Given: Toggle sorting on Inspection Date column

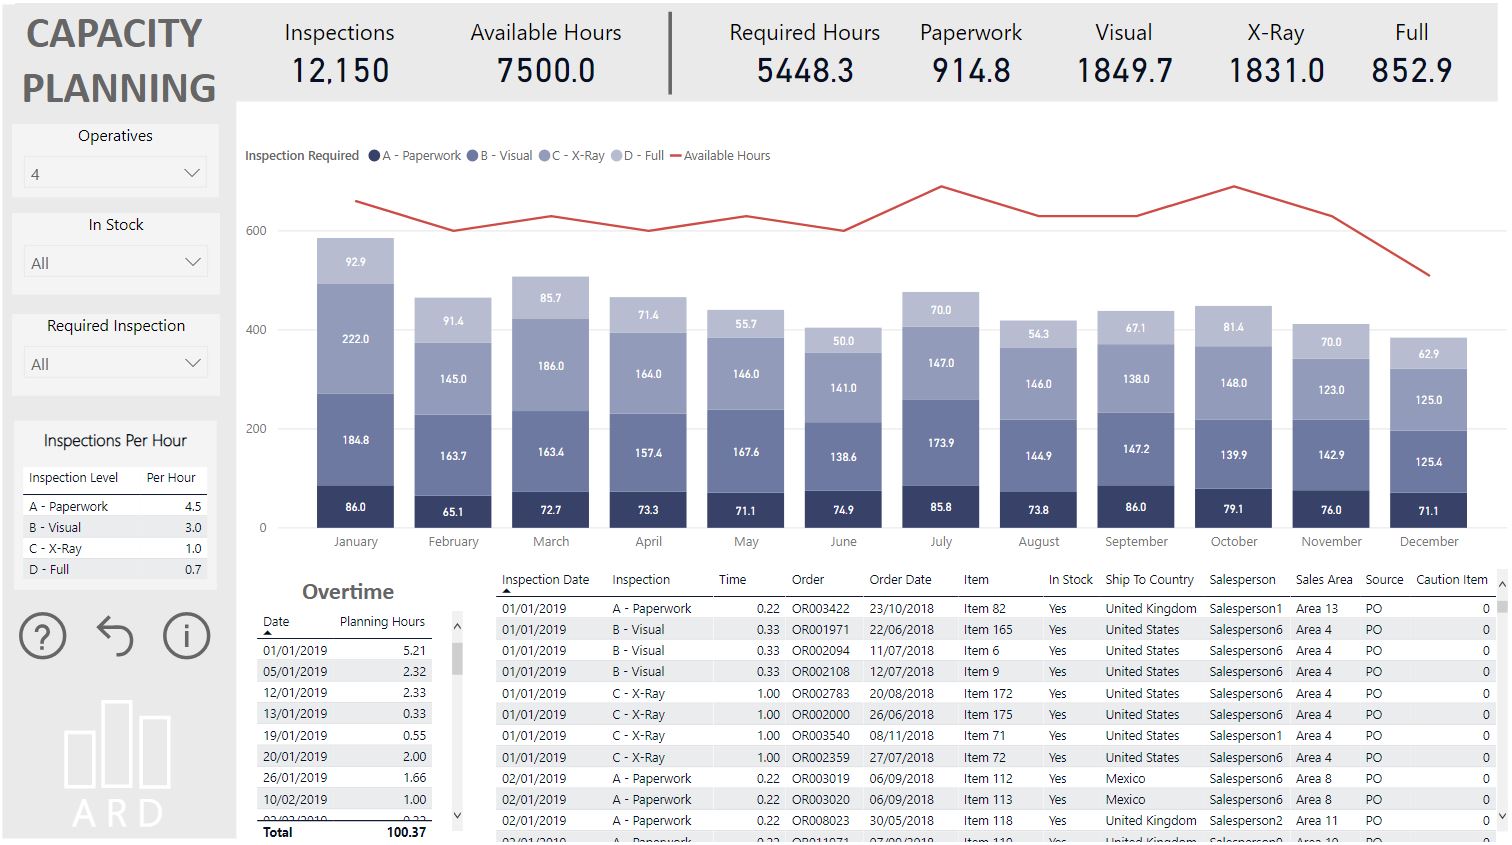Looking at the screenshot, I should coord(545,579).
